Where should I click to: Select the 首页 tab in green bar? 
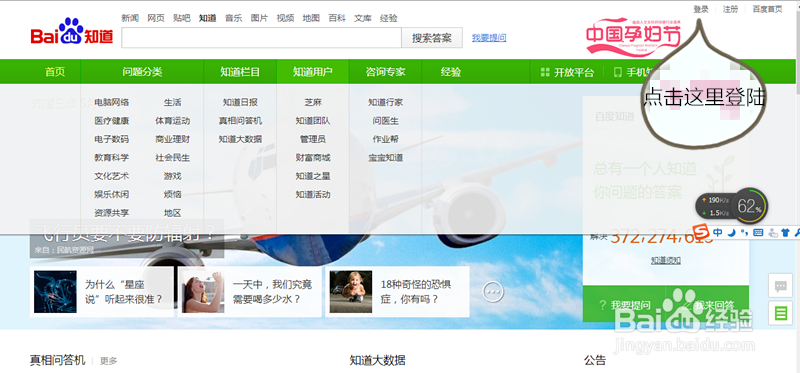tap(55, 72)
